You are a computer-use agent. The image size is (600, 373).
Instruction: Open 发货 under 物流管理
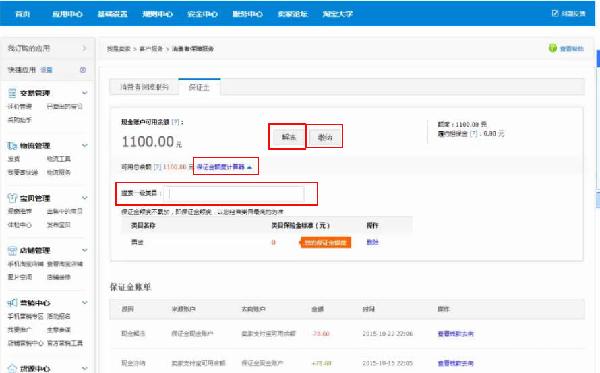pos(14,159)
